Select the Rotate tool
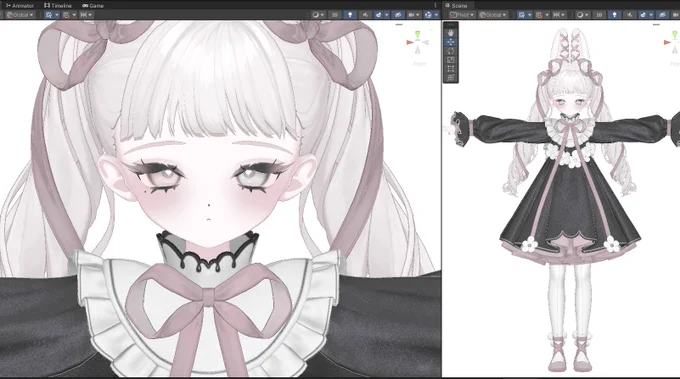 (451, 51)
